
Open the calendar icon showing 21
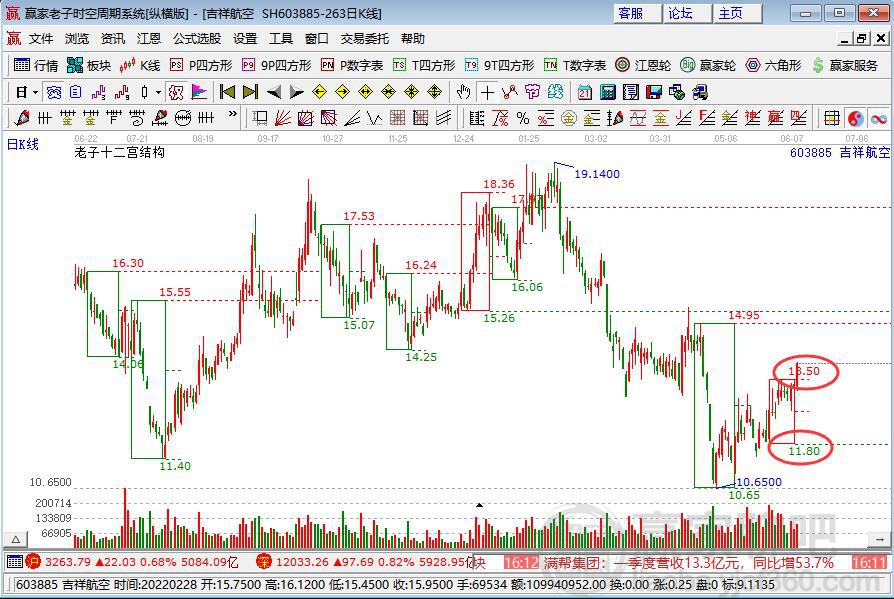point(584,92)
